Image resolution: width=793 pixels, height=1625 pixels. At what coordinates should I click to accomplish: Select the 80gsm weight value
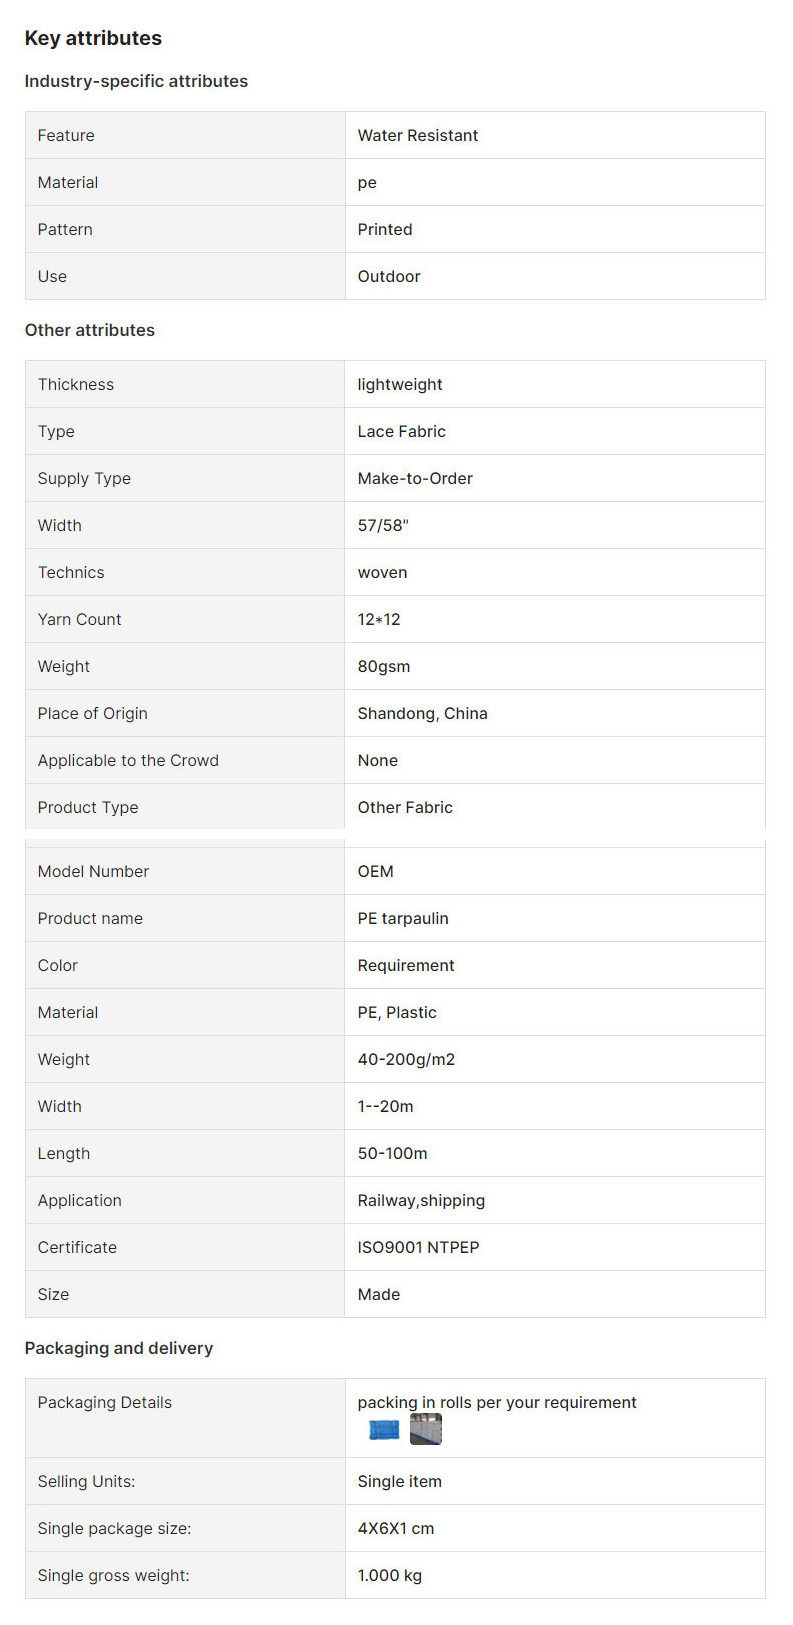click(384, 667)
